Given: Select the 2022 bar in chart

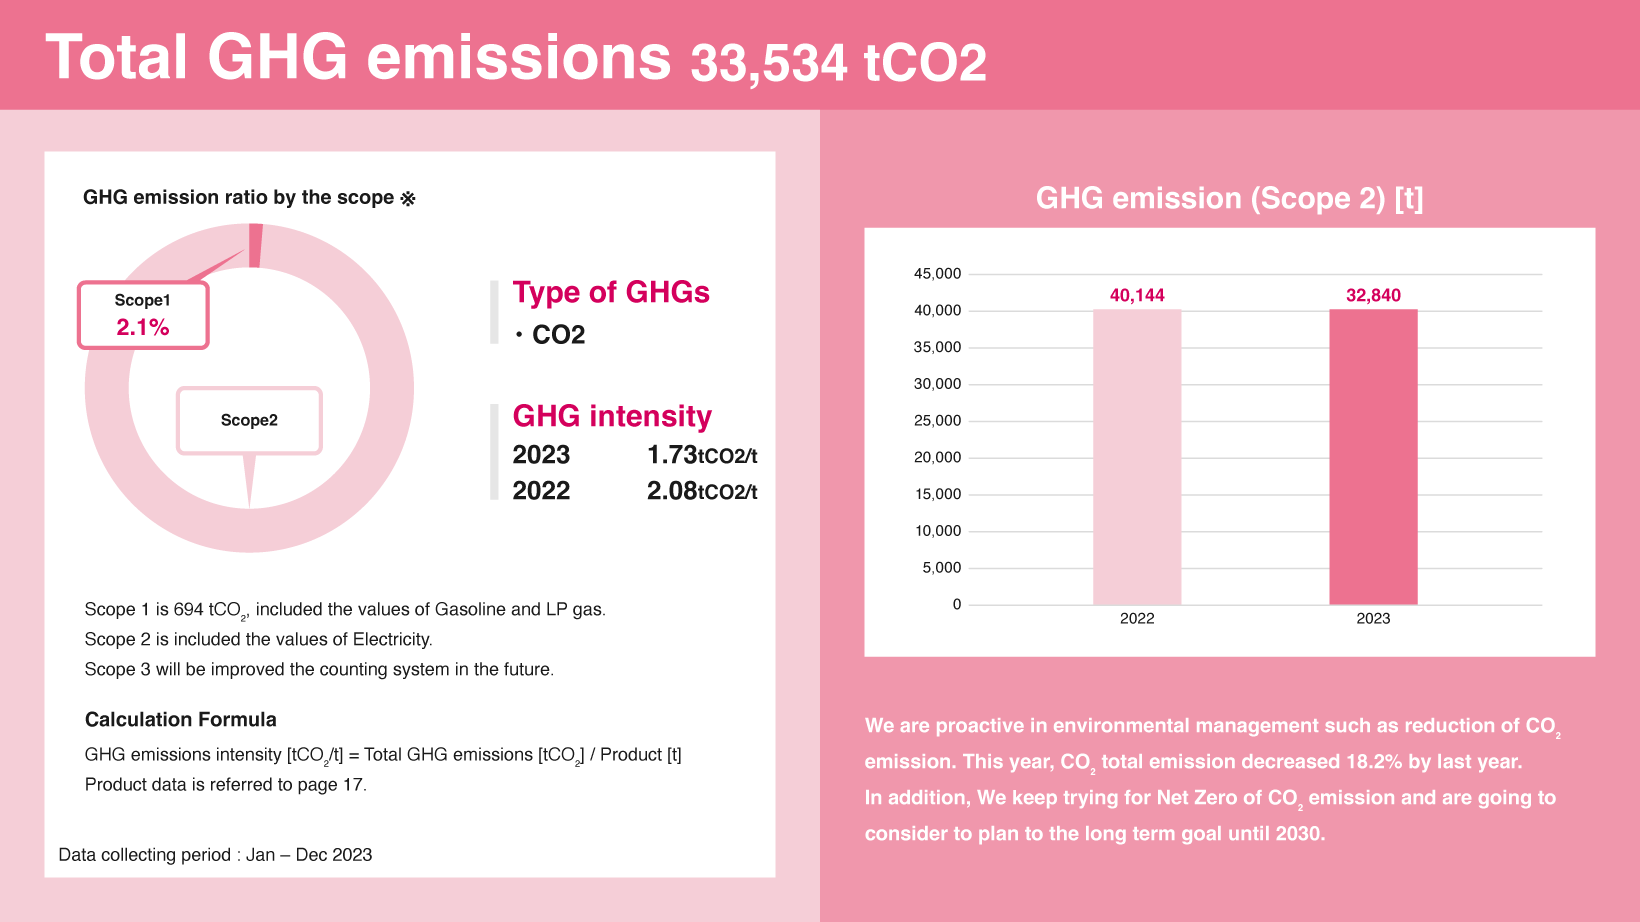Looking at the screenshot, I should [x=1137, y=457].
